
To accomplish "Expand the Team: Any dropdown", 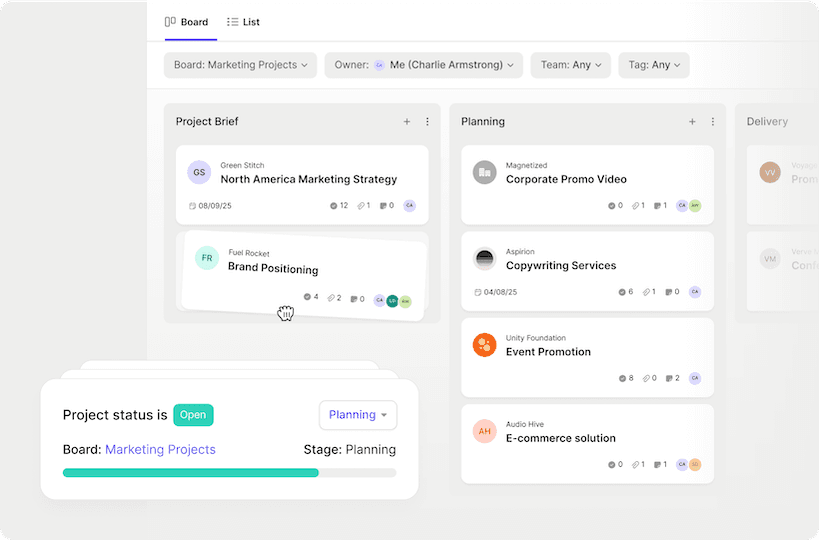I will [571, 65].
